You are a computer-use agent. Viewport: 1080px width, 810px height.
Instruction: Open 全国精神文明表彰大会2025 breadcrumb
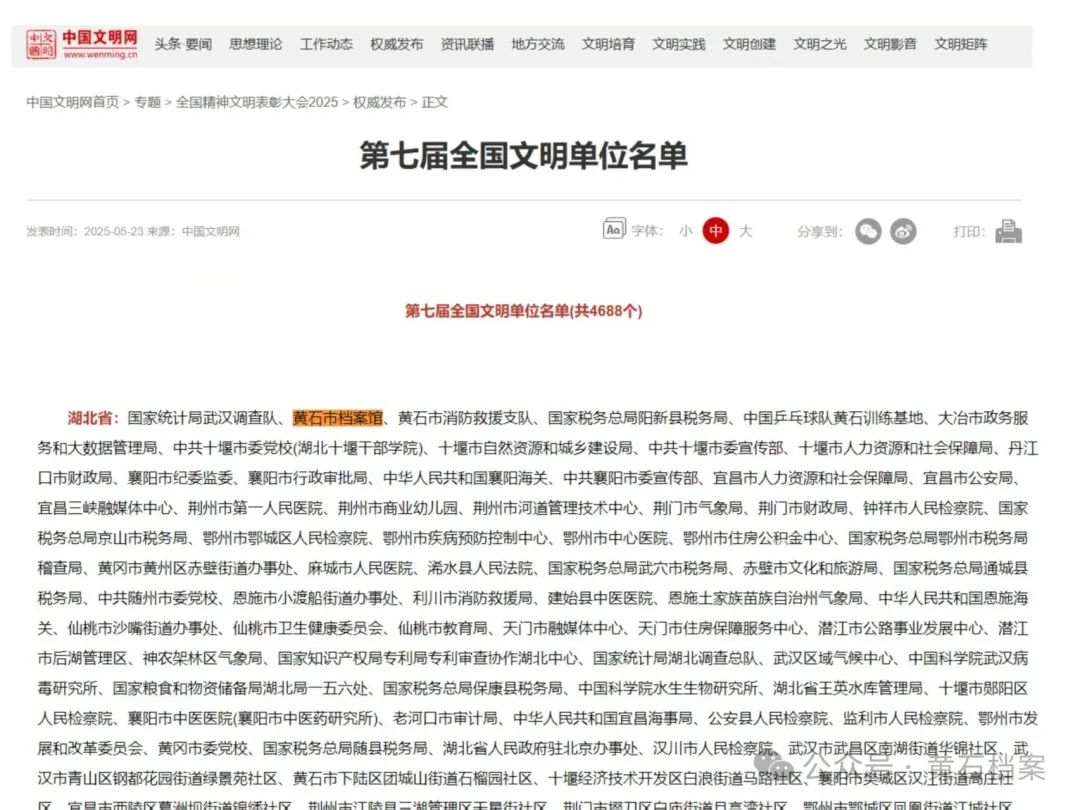coord(257,102)
